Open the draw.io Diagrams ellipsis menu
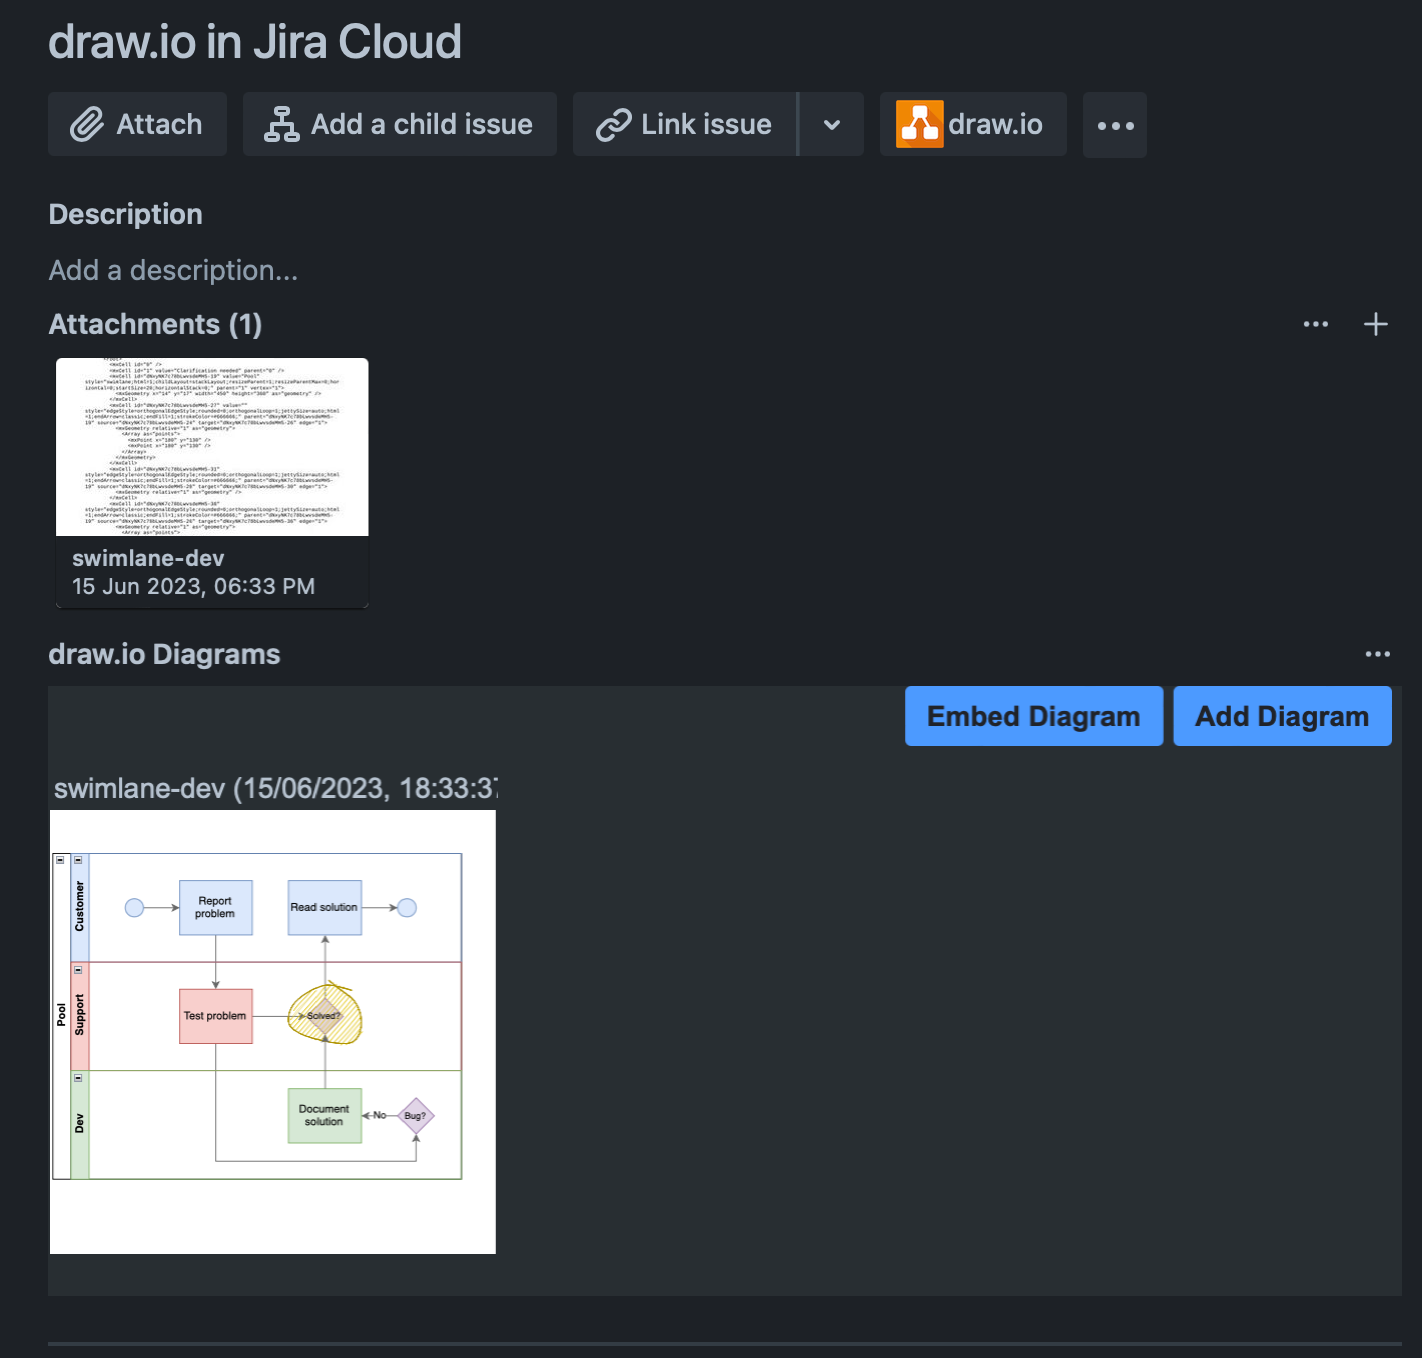Image resolution: width=1422 pixels, height=1358 pixels. click(1377, 652)
